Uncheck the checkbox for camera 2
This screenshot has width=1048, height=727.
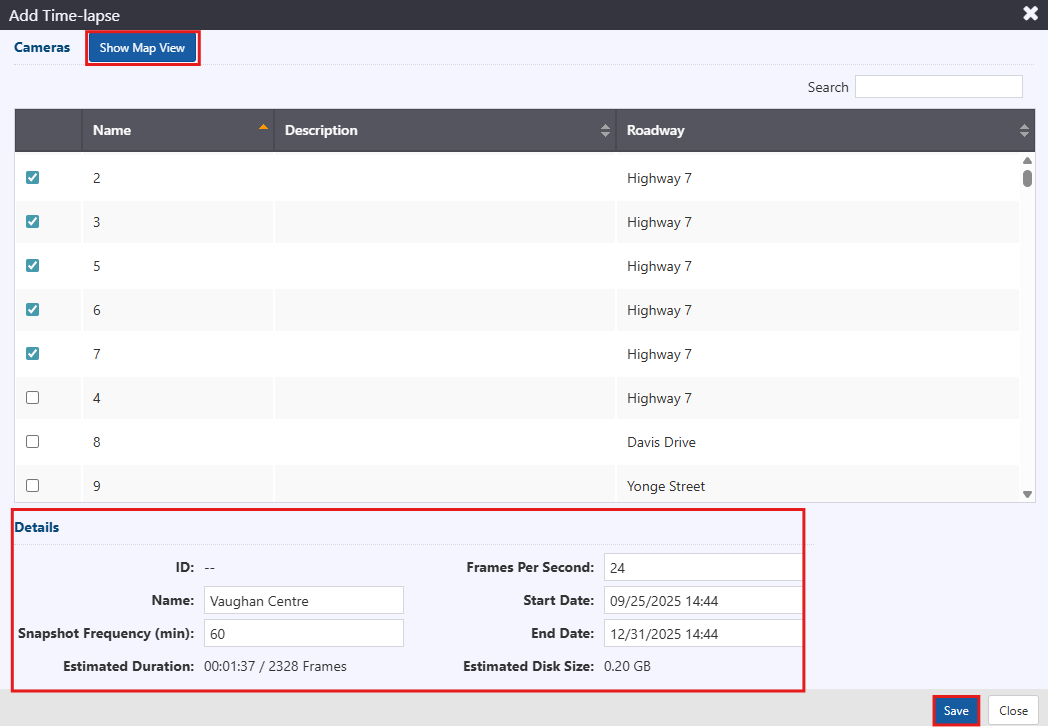pyautogui.click(x=32, y=178)
